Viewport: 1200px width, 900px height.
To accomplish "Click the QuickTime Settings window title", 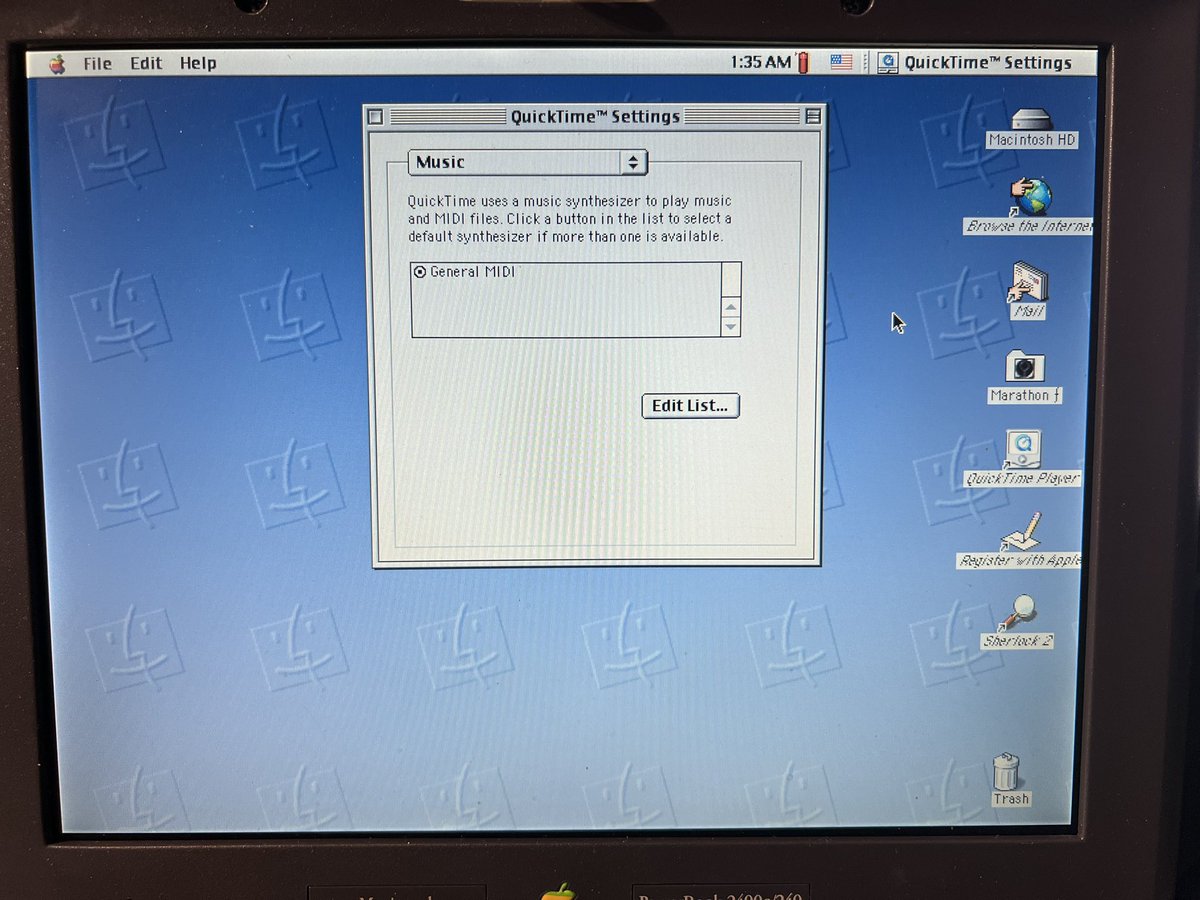I will tap(595, 117).
